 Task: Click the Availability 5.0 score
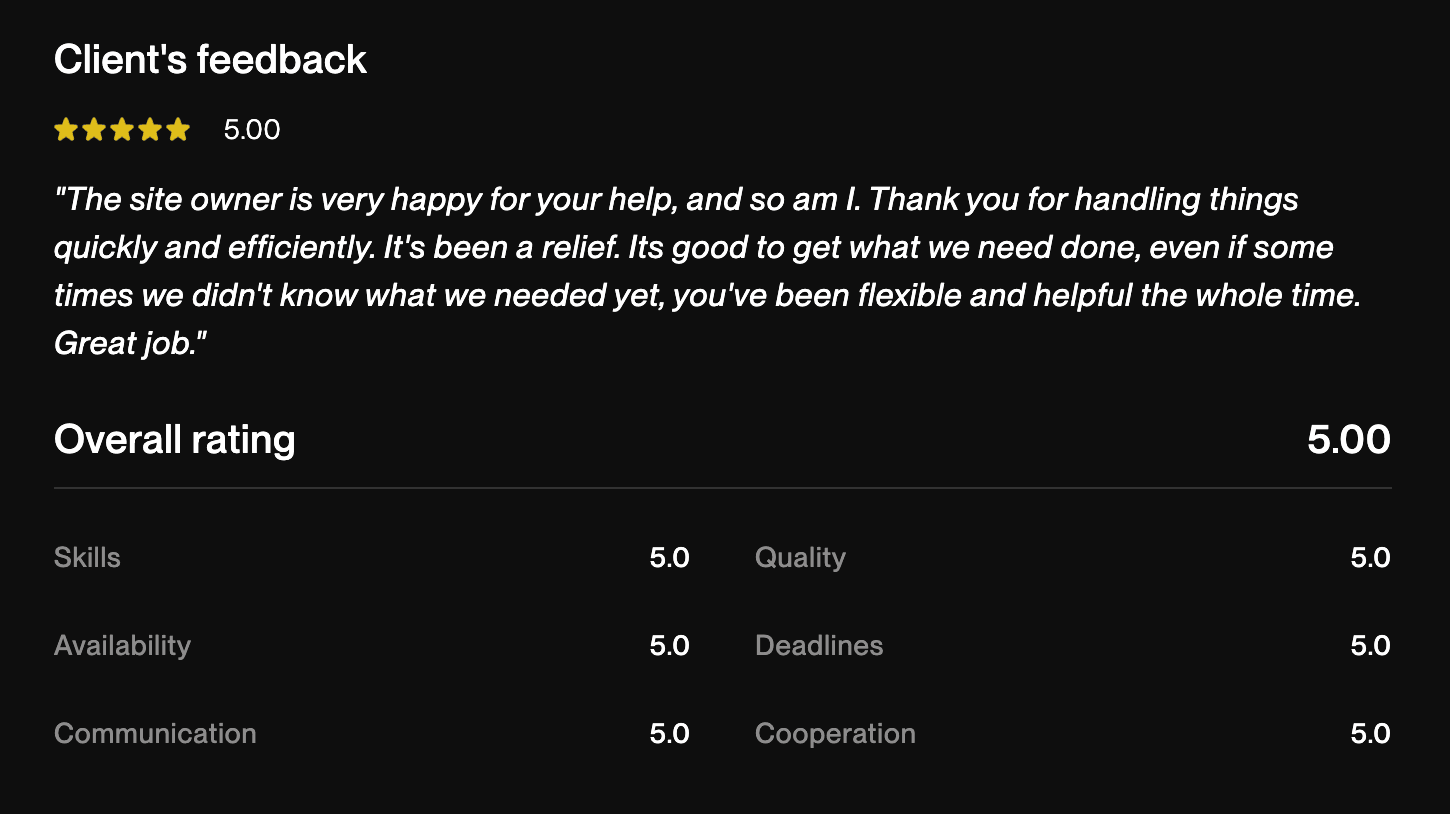669,645
